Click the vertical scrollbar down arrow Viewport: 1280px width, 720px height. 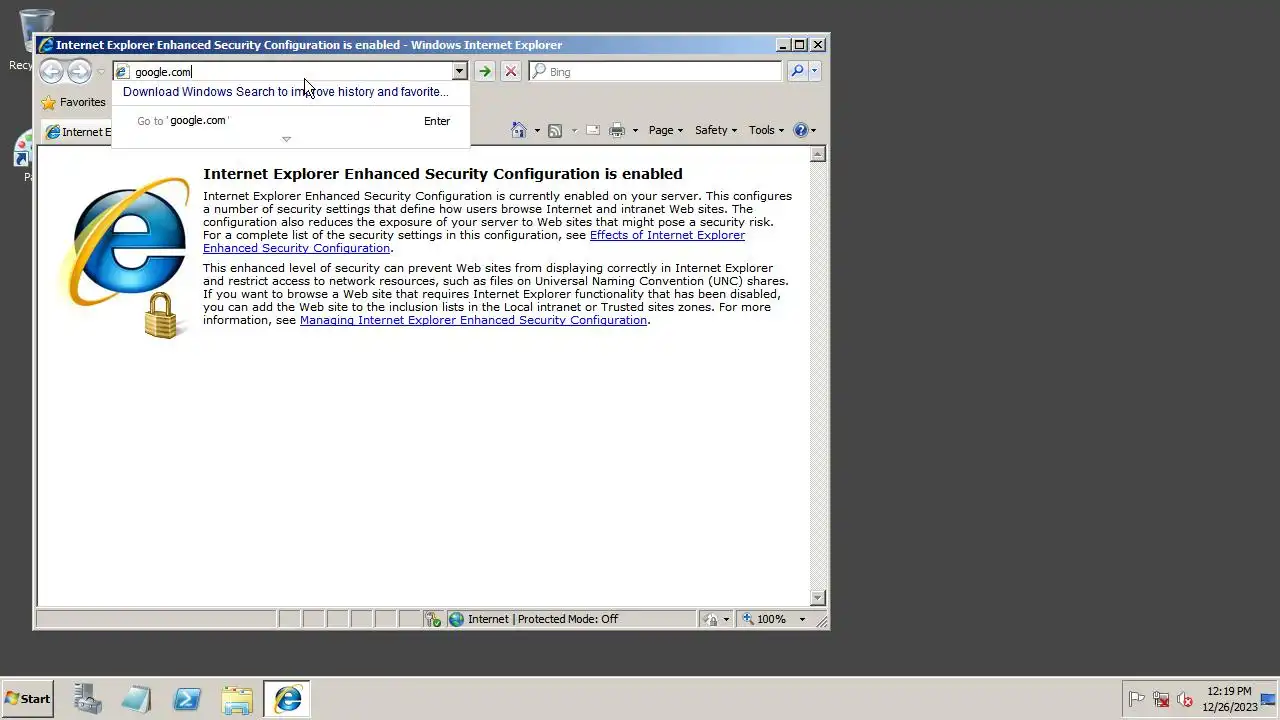[818, 598]
